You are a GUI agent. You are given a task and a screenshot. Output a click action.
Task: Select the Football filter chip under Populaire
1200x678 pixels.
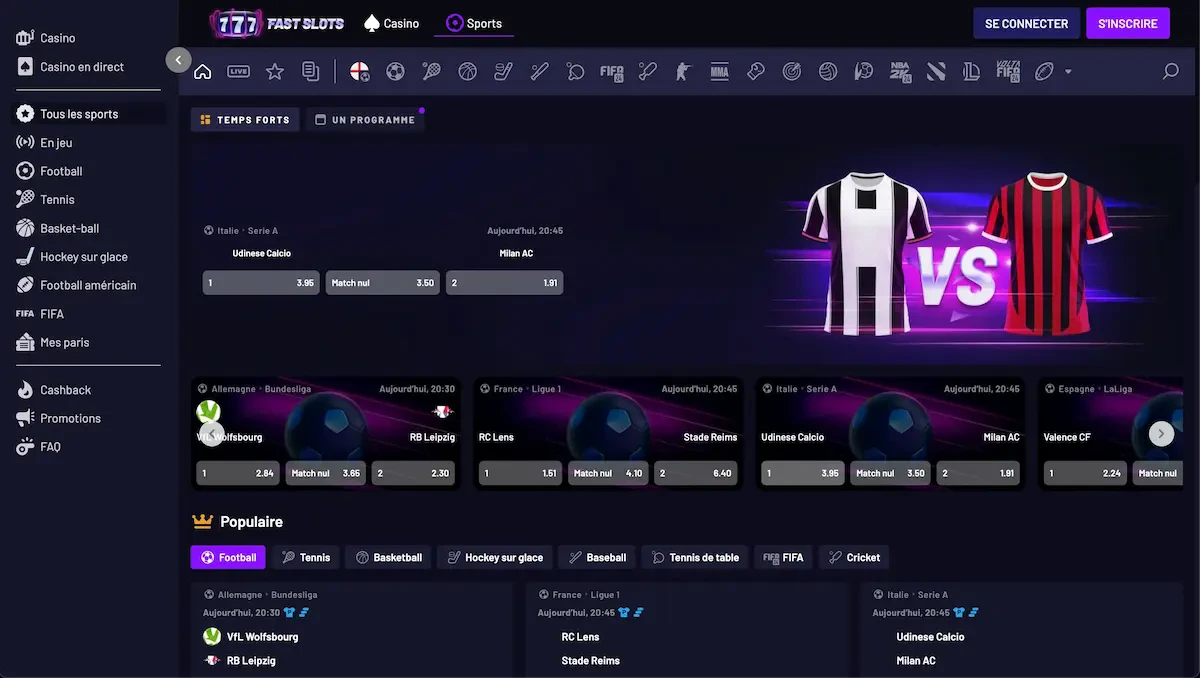point(228,557)
